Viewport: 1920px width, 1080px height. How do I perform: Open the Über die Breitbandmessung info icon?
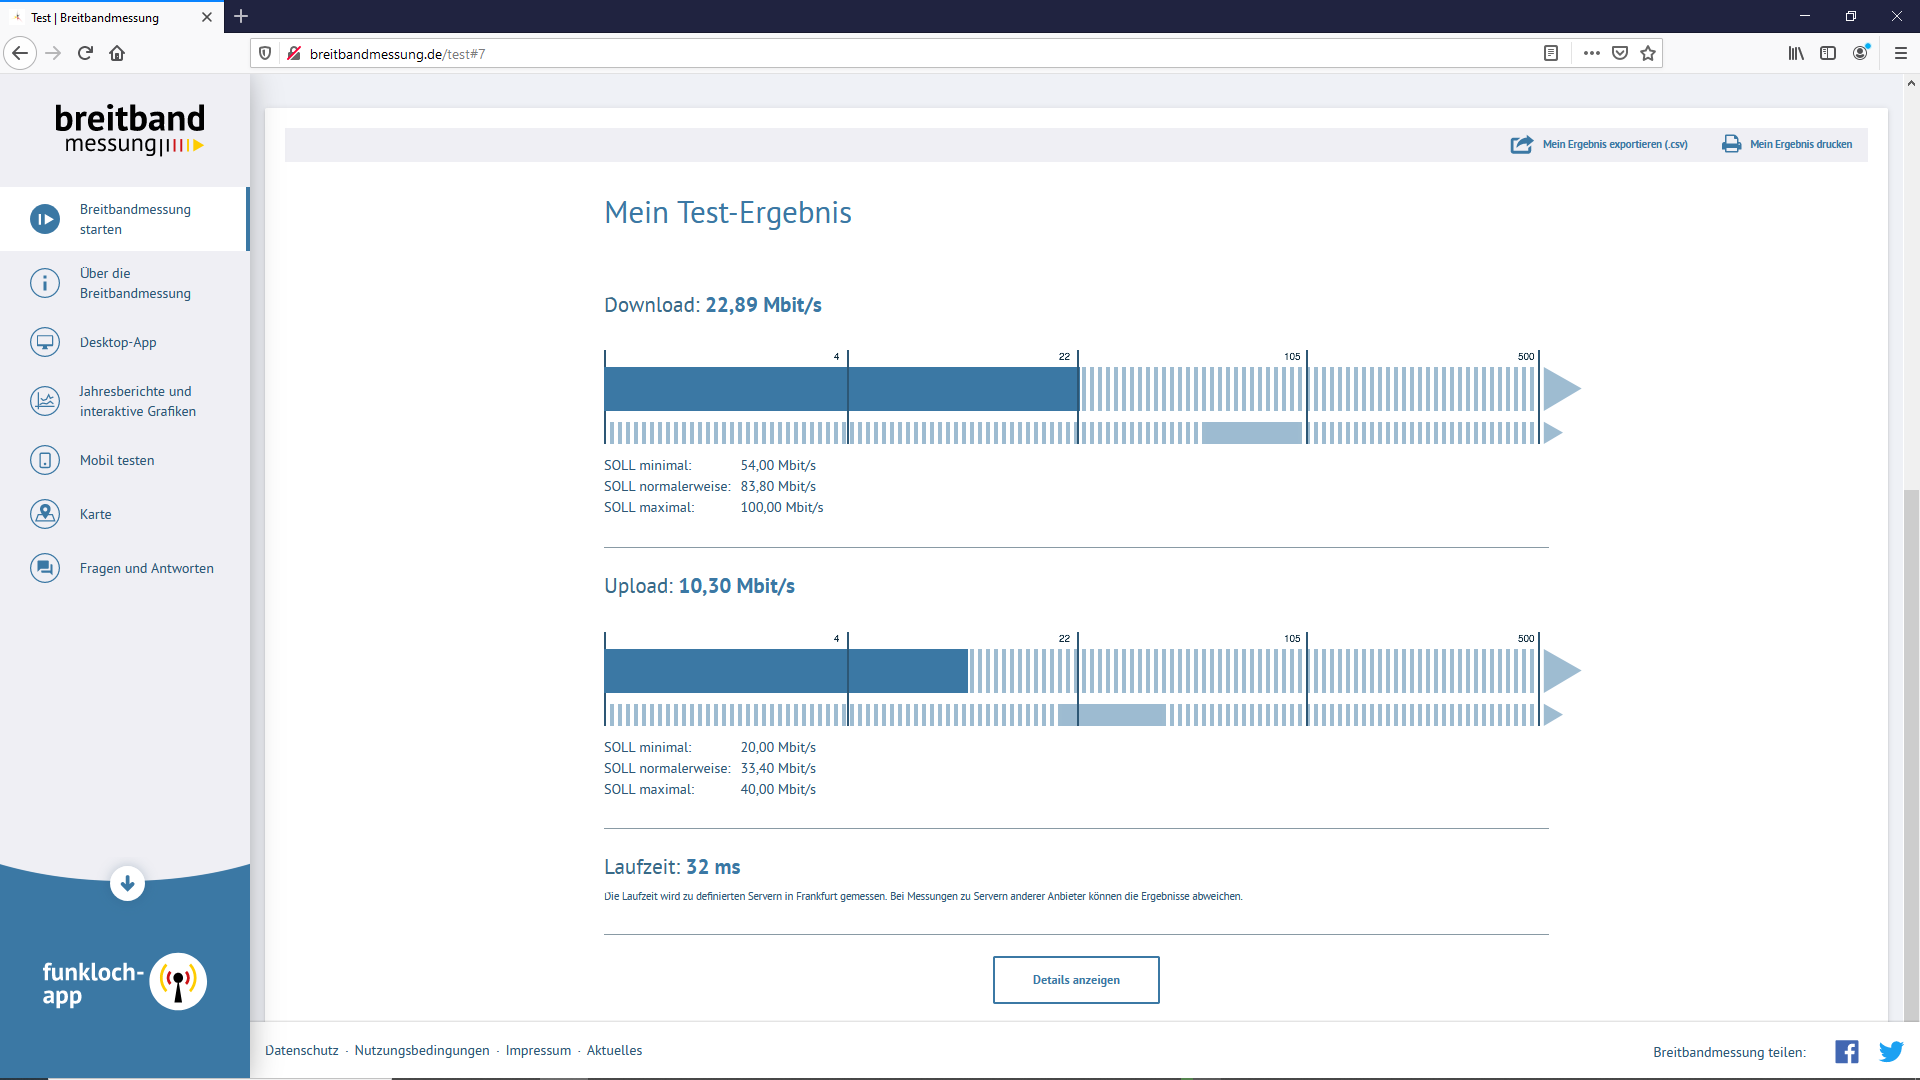click(x=45, y=283)
